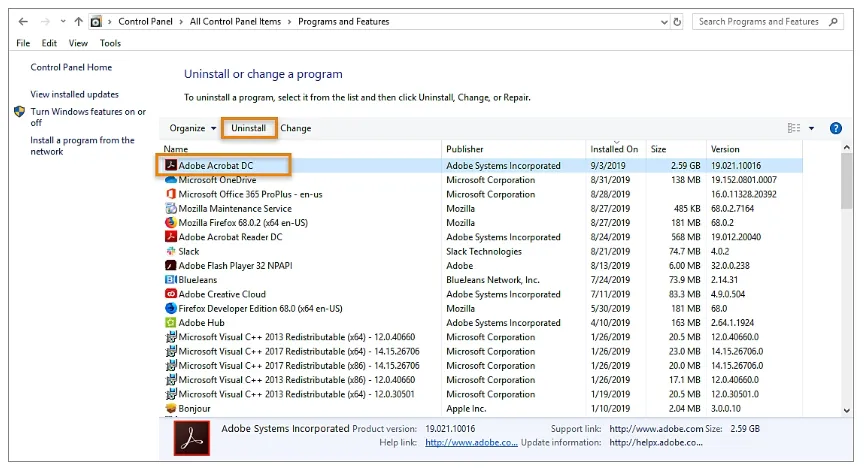Viewport: 867px width, 468px height.
Task: Sort by the Publisher column header
Action: tap(464, 149)
